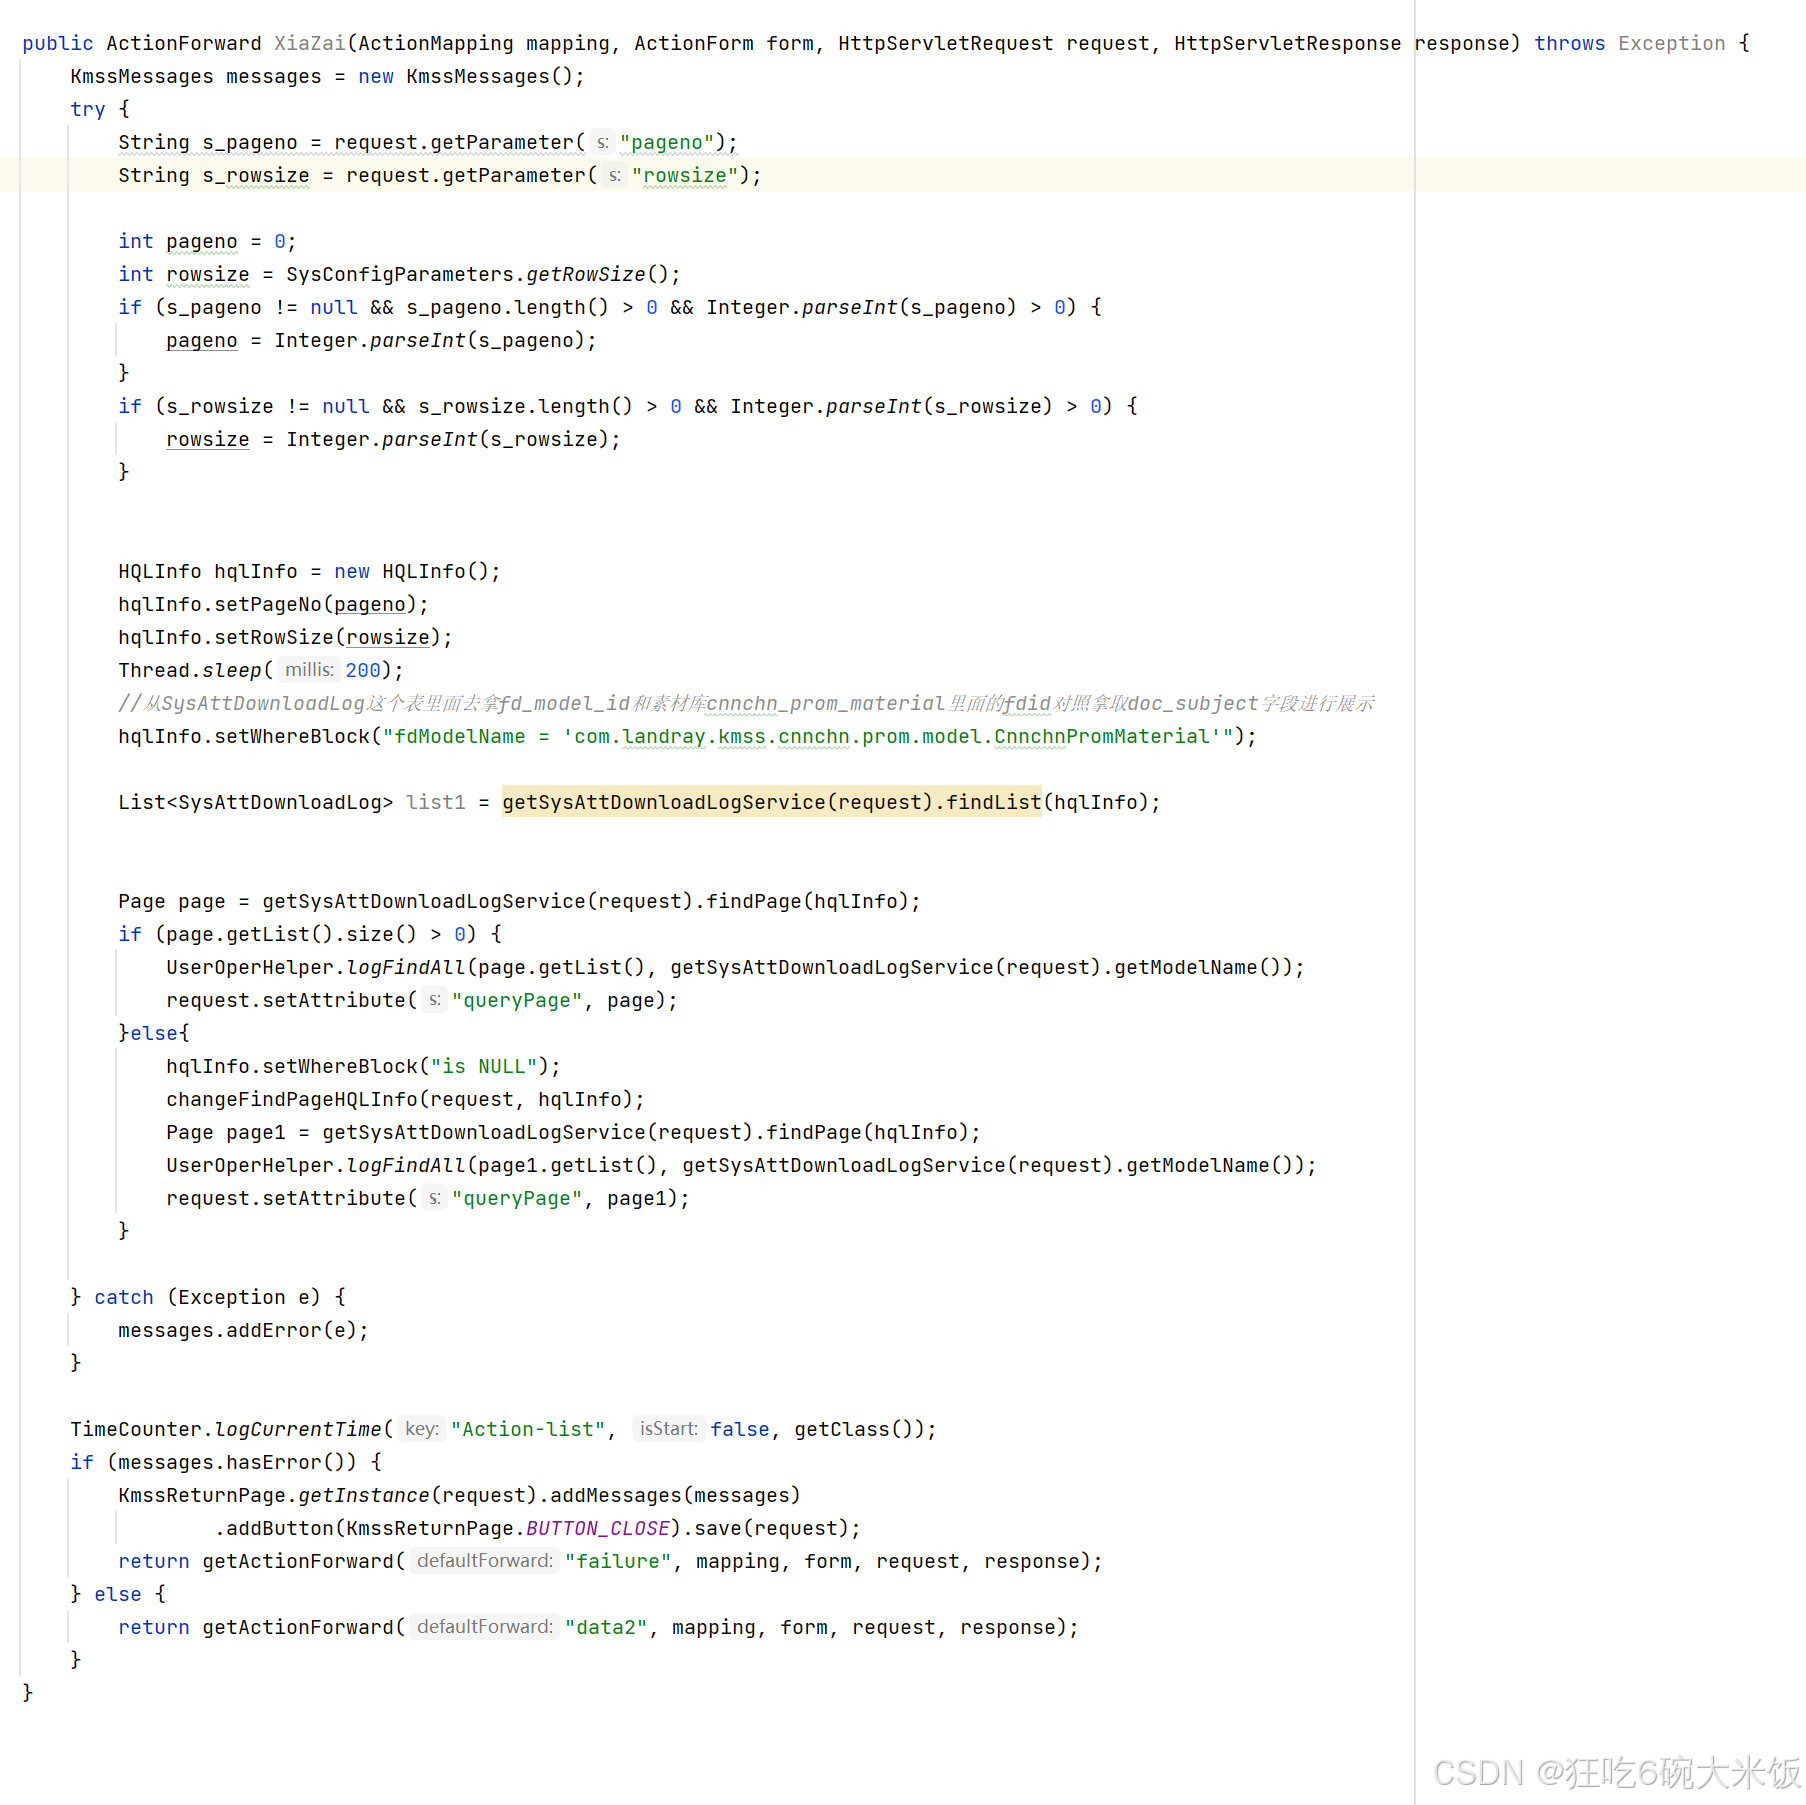The image size is (1806, 1805).
Task: Click the '}else{' line
Action: (154, 1033)
